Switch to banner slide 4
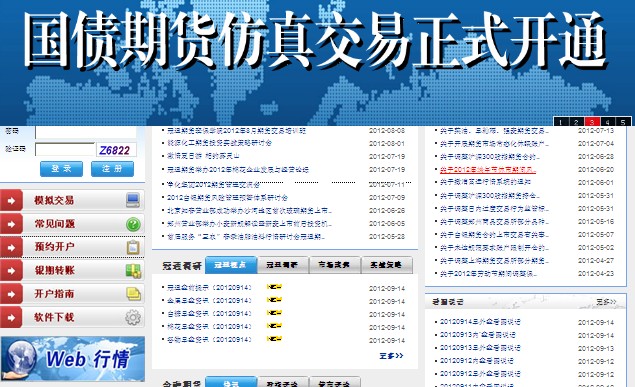Image resolution: width=635 pixels, height=387 pixels. coord(607,122)
